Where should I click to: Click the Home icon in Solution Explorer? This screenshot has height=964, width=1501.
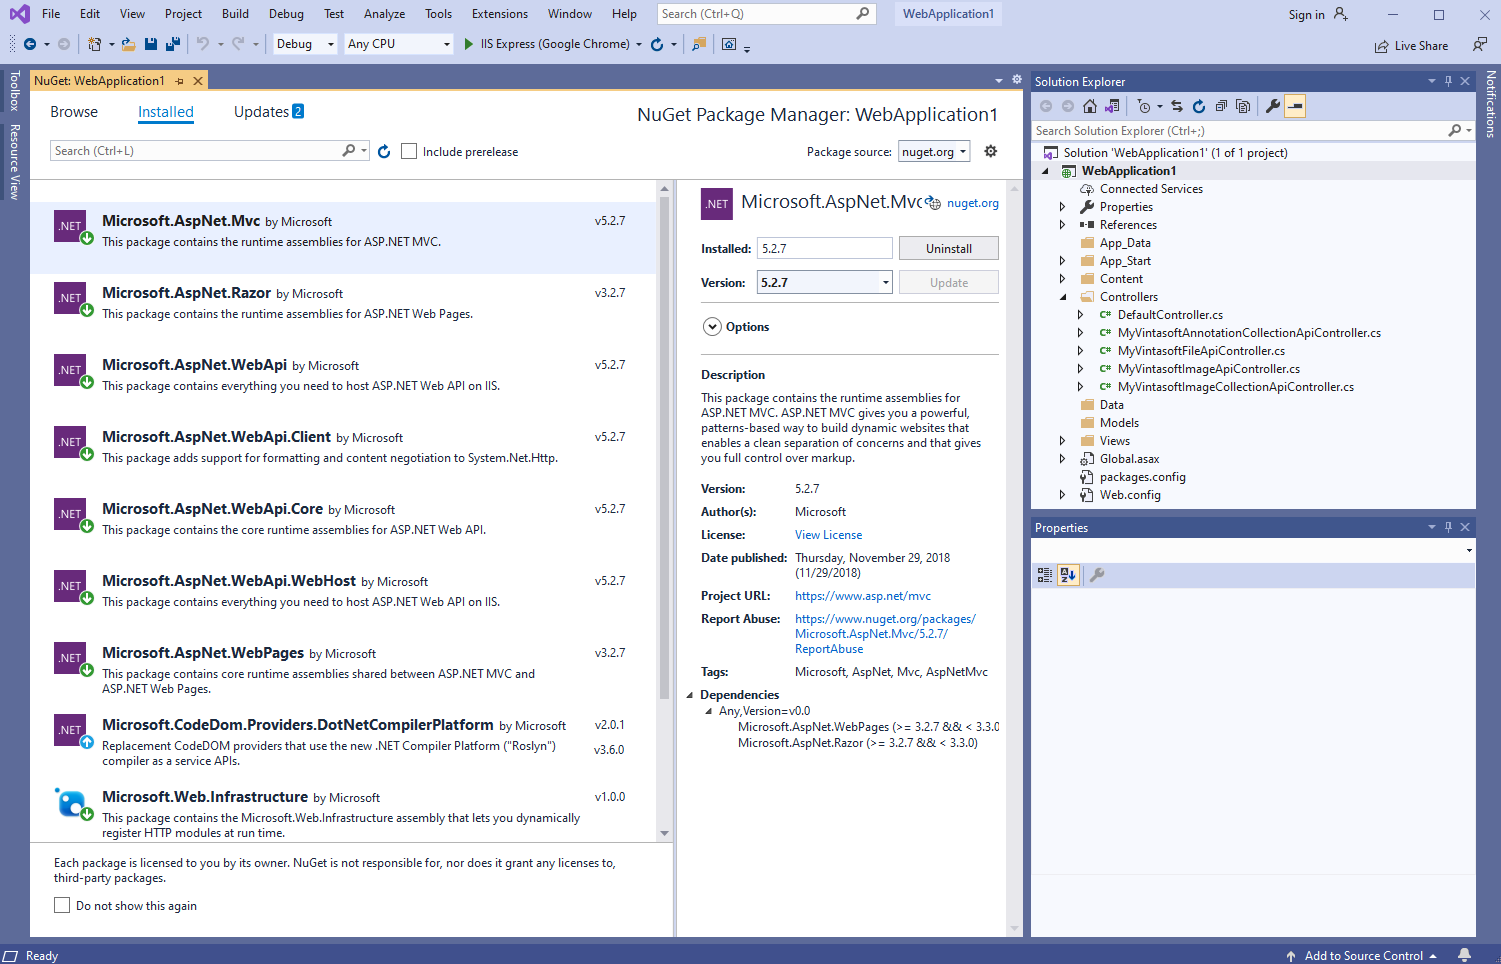1090,106
